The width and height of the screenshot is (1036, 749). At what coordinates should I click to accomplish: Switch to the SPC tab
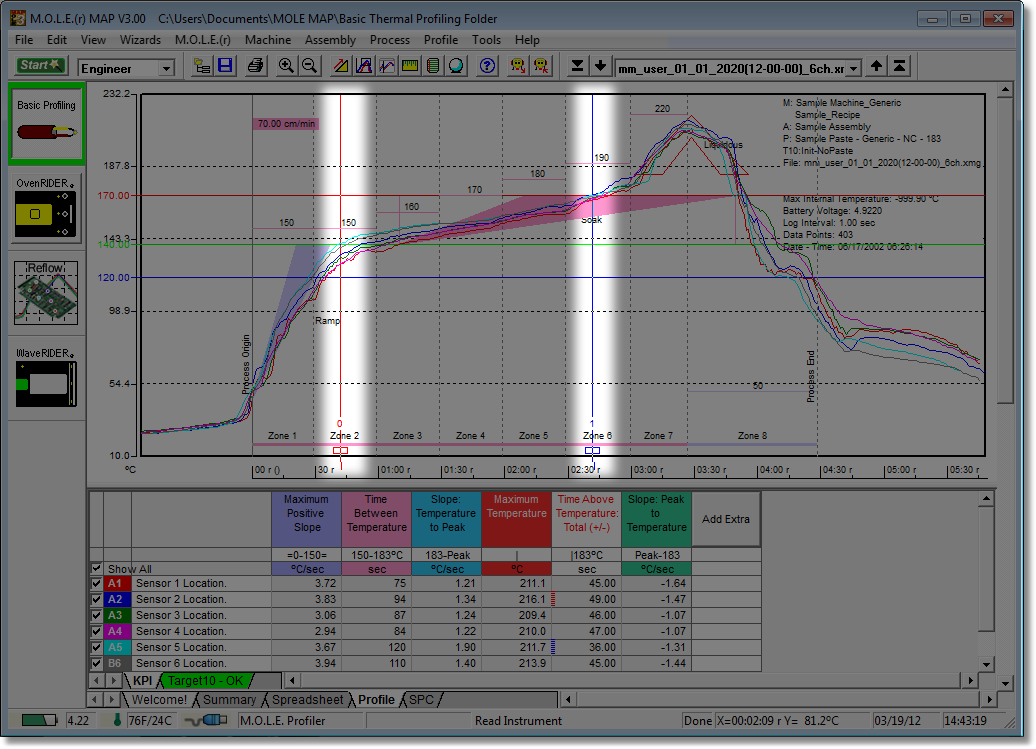tap(422, 699)
